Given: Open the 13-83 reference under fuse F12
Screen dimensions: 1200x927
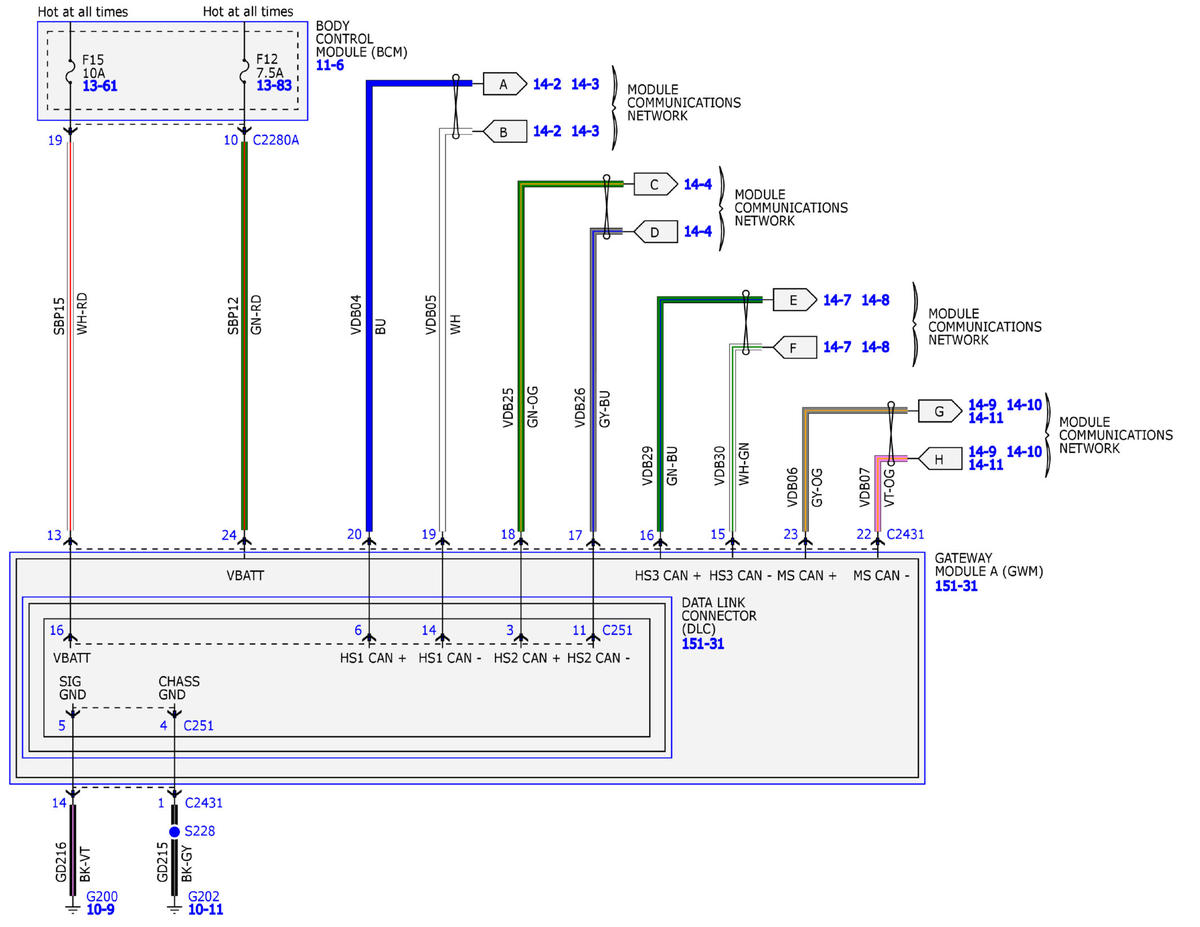Looking at the screenshot, I should [x=274, y=87].
